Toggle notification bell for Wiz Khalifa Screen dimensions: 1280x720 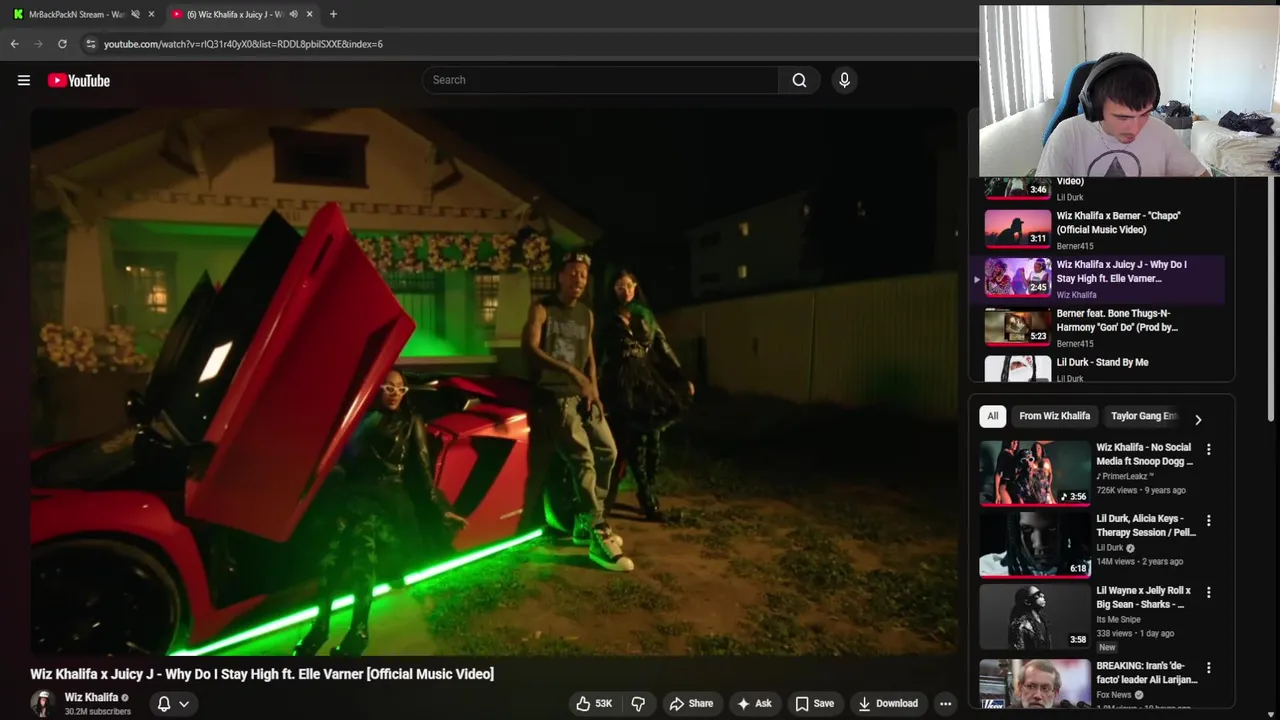[164, 703]
